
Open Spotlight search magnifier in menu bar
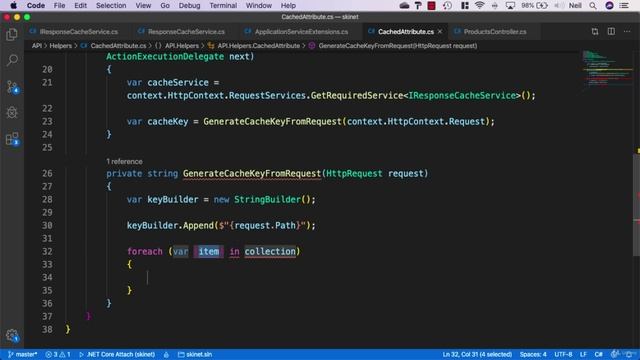click(x=593, y=5)
